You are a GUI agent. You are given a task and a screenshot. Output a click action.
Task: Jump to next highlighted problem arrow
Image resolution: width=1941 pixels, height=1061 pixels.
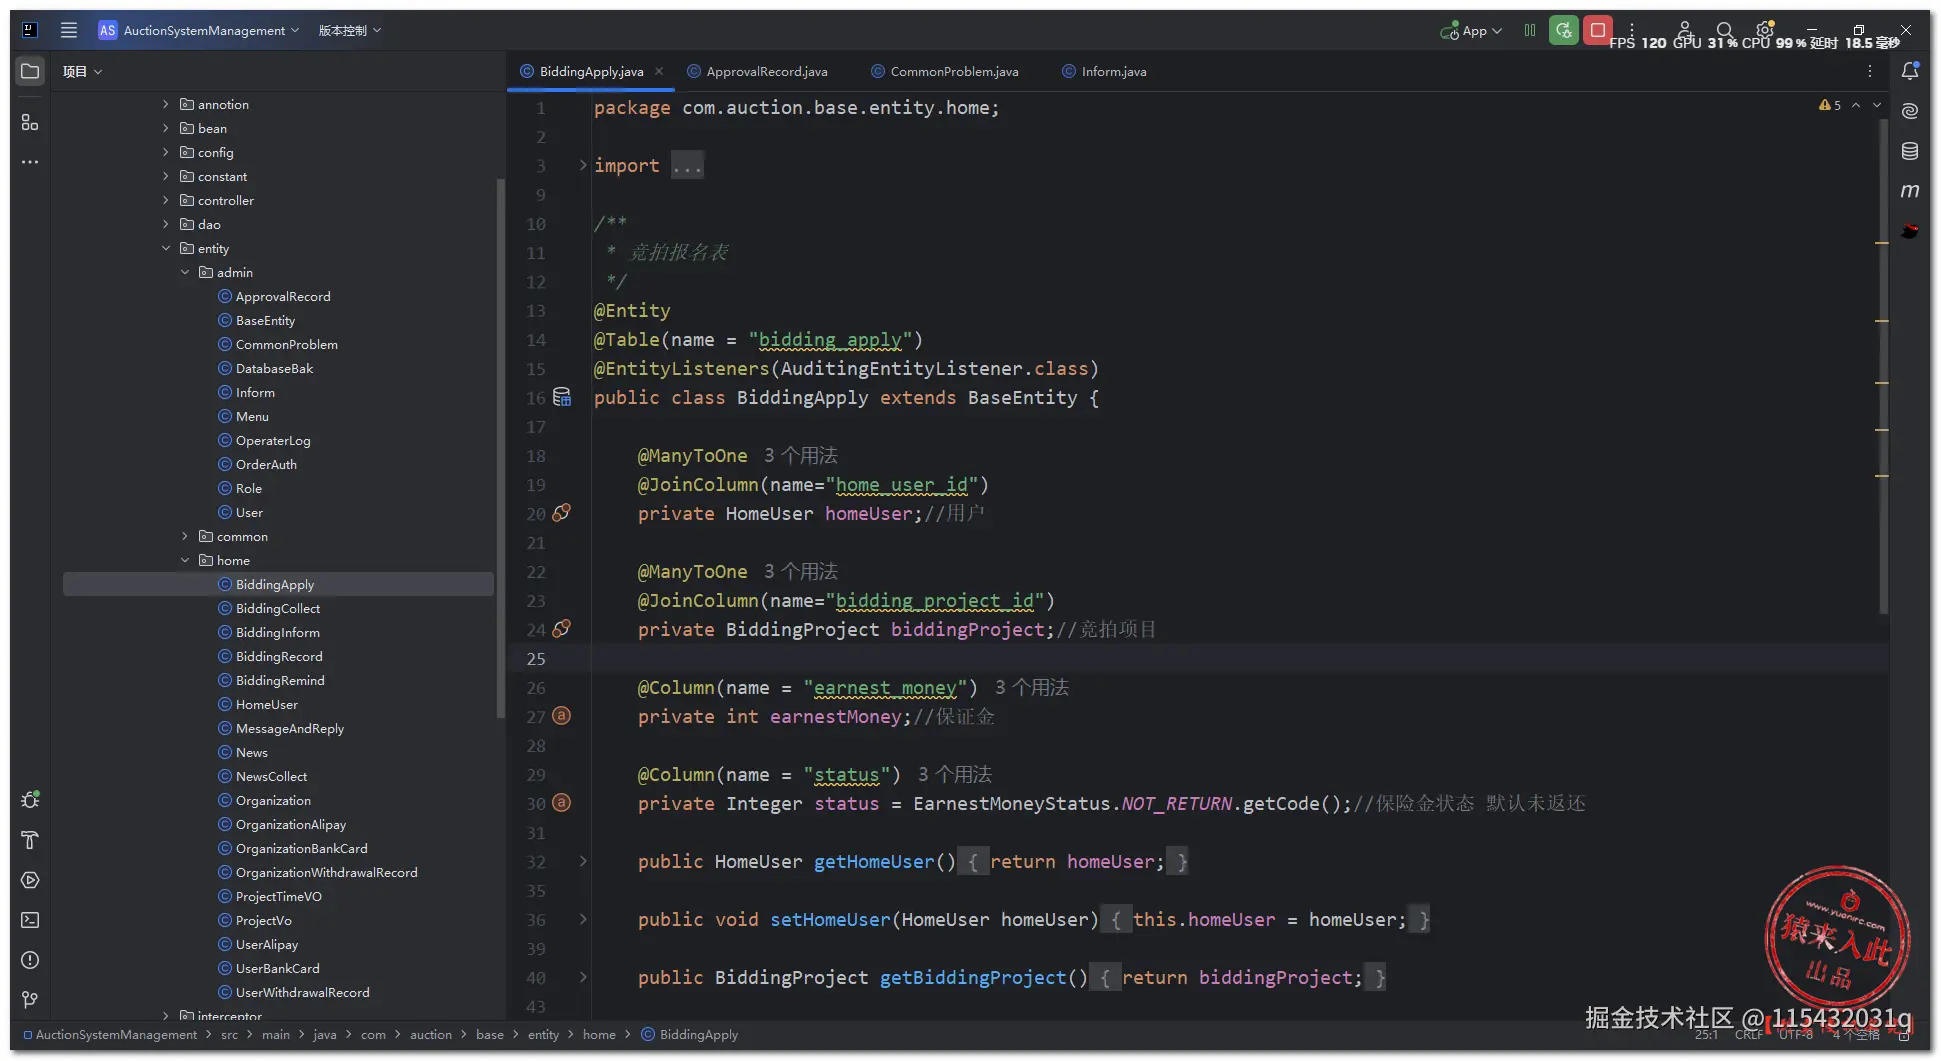1877,105
